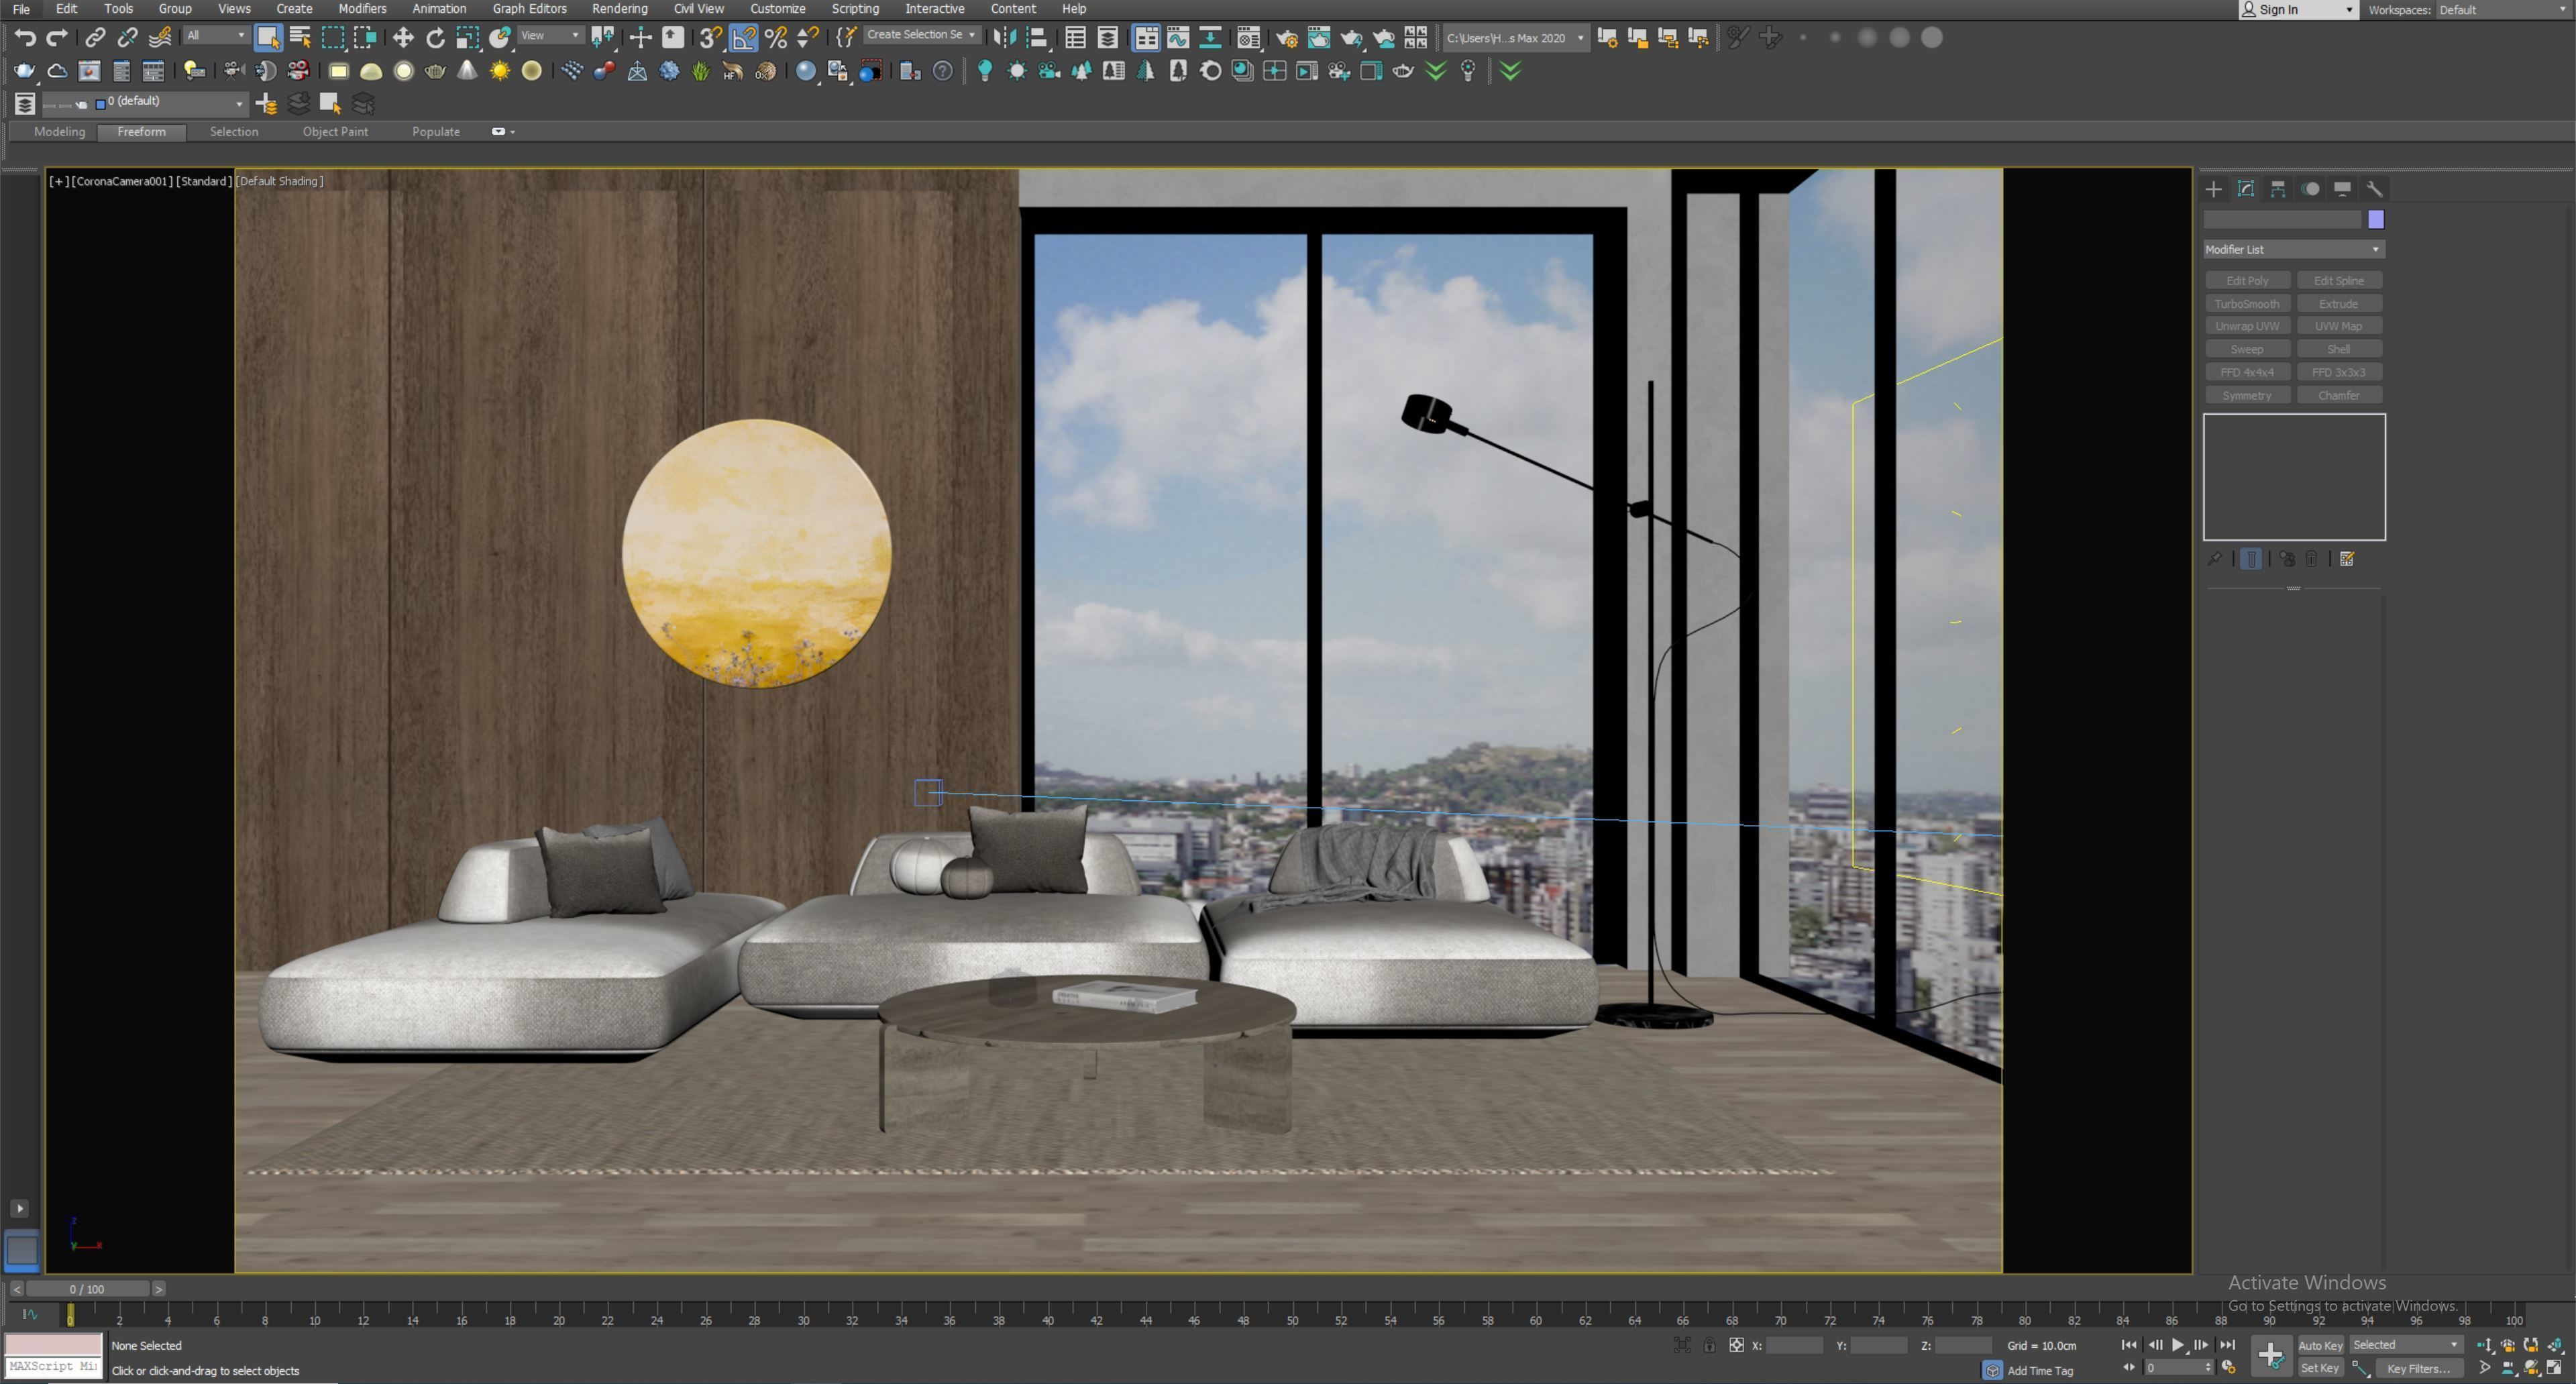Open the Utilities wrench panel

click(x=2374, y=189)
